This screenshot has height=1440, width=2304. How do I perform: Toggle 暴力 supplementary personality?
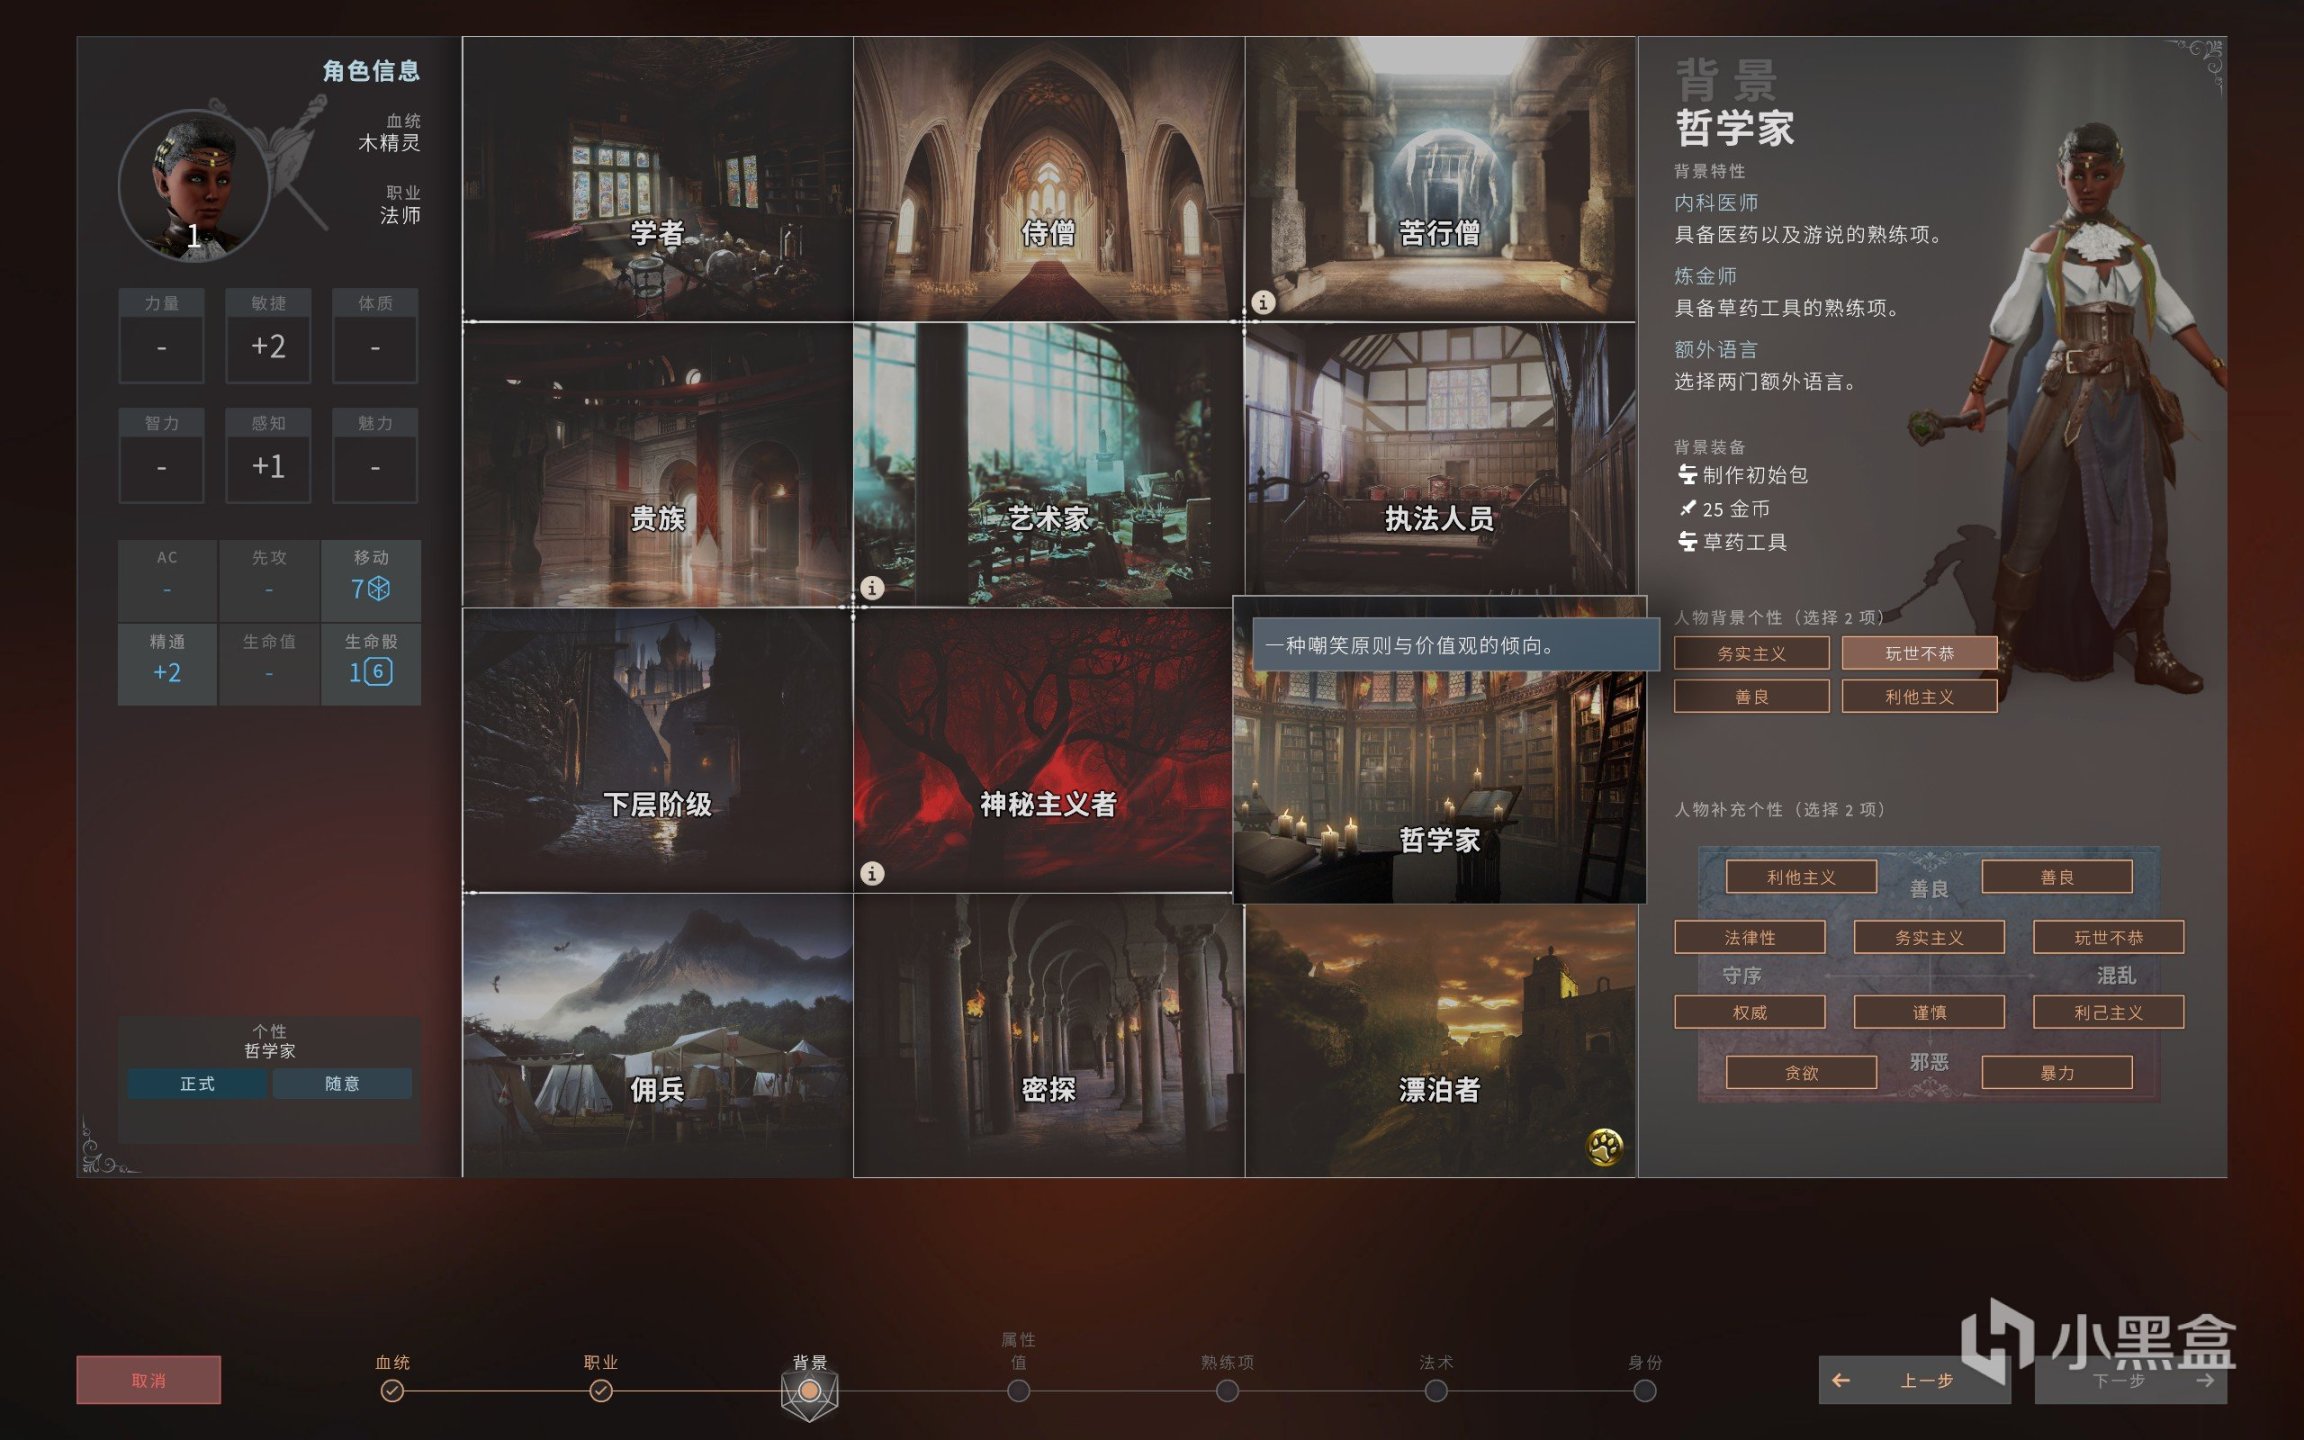(x=2057, y=1072)
